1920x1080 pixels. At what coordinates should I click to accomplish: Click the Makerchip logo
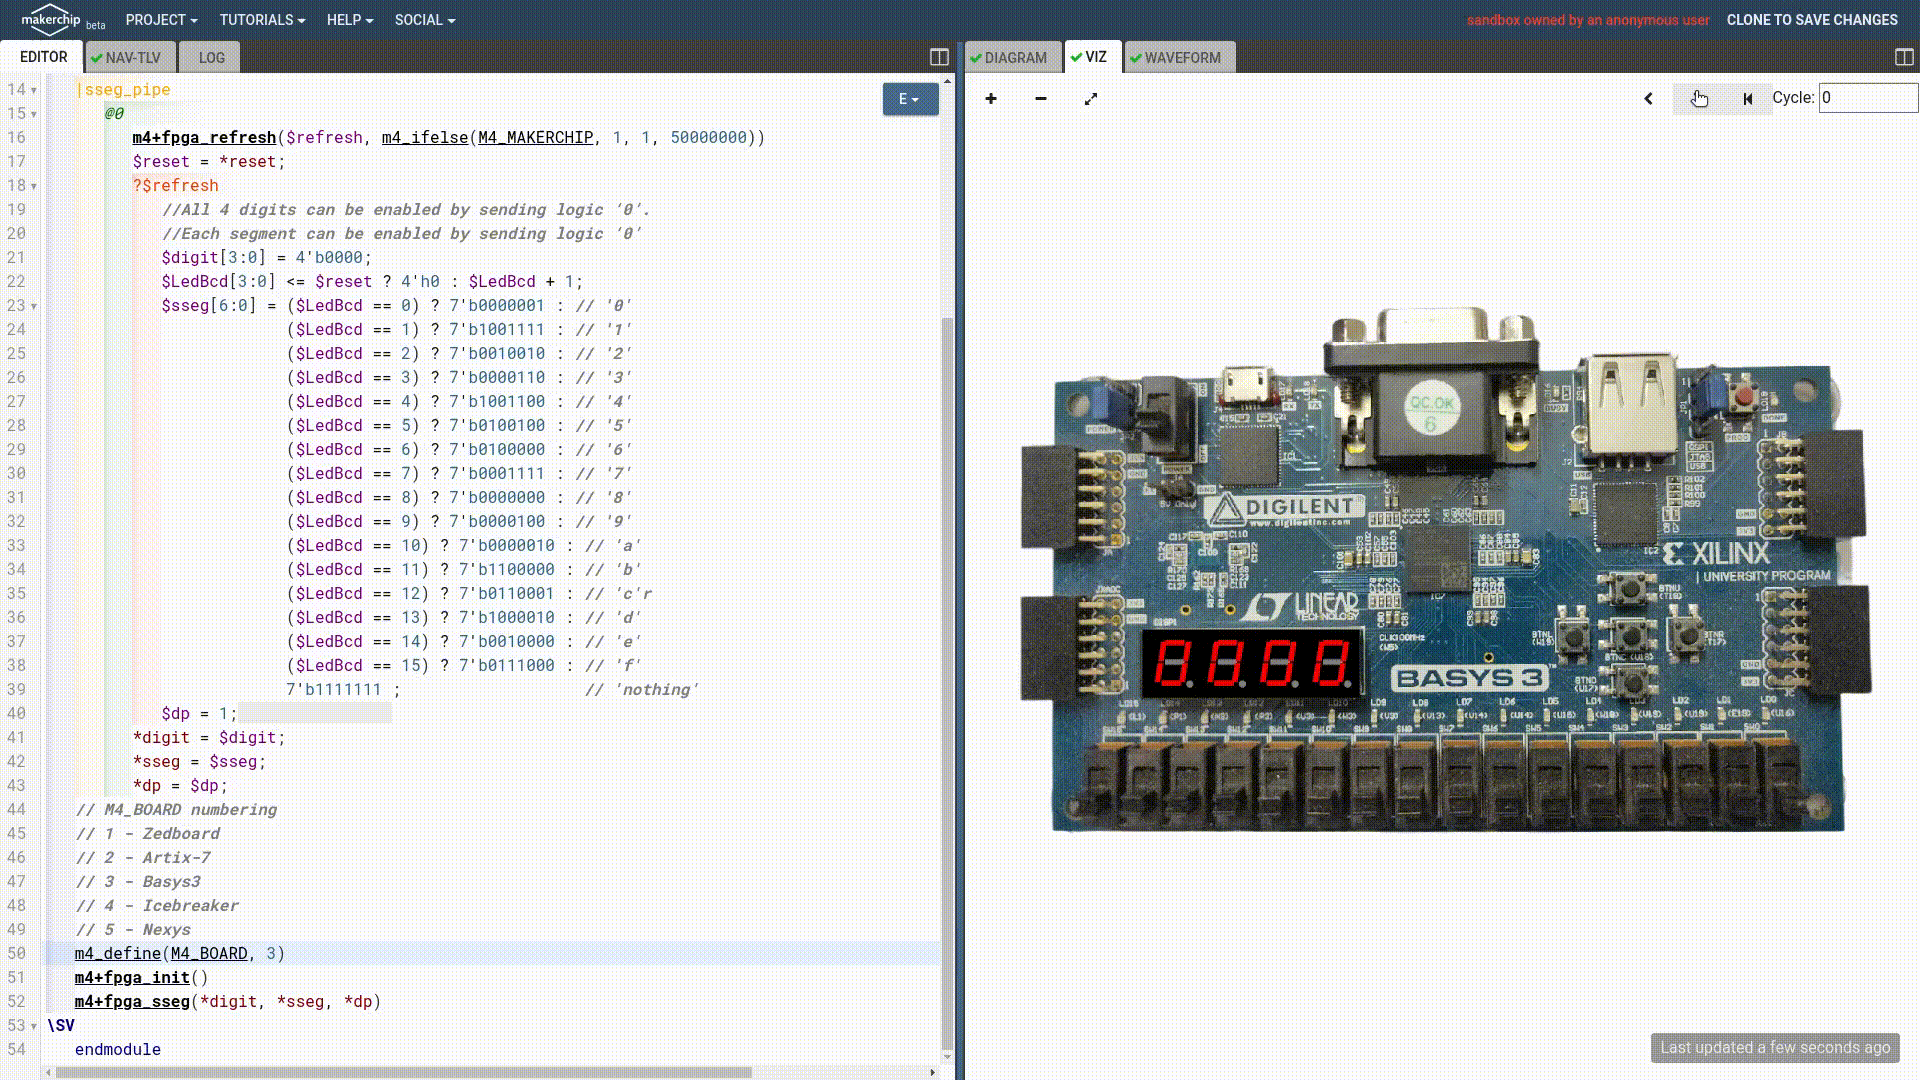51,19
